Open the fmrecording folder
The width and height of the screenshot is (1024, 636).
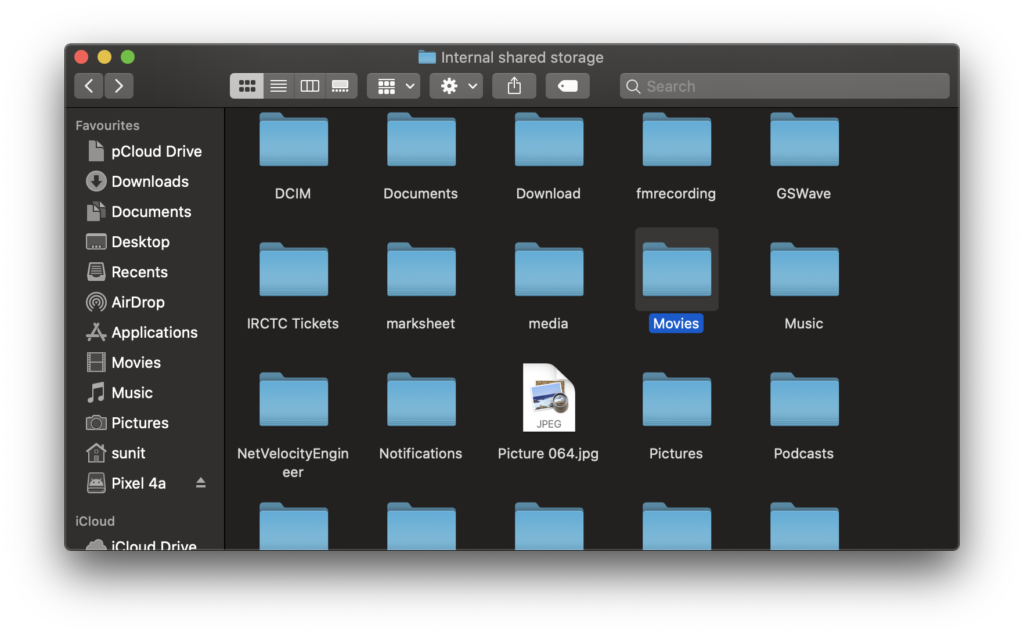click(676, 138)
